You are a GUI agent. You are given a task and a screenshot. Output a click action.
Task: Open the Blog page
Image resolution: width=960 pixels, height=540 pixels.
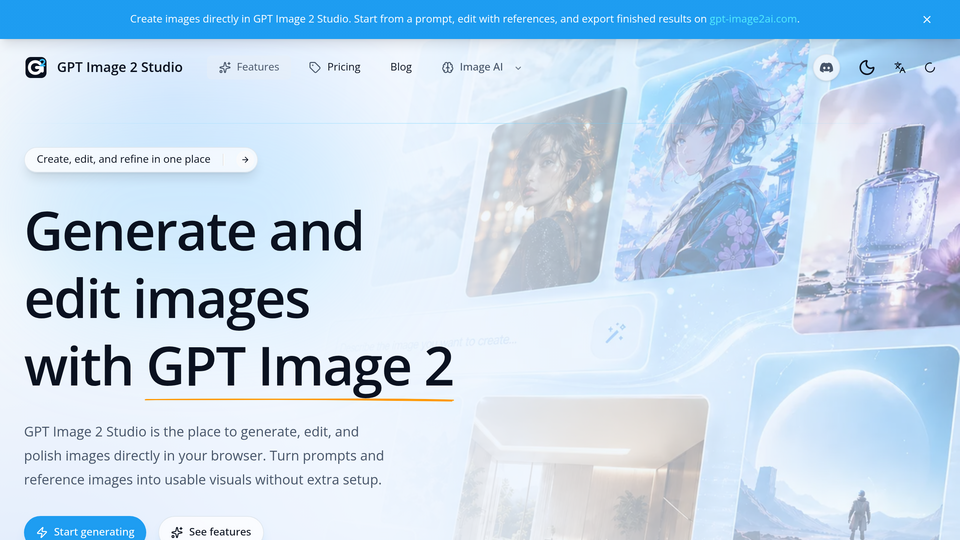401,67
